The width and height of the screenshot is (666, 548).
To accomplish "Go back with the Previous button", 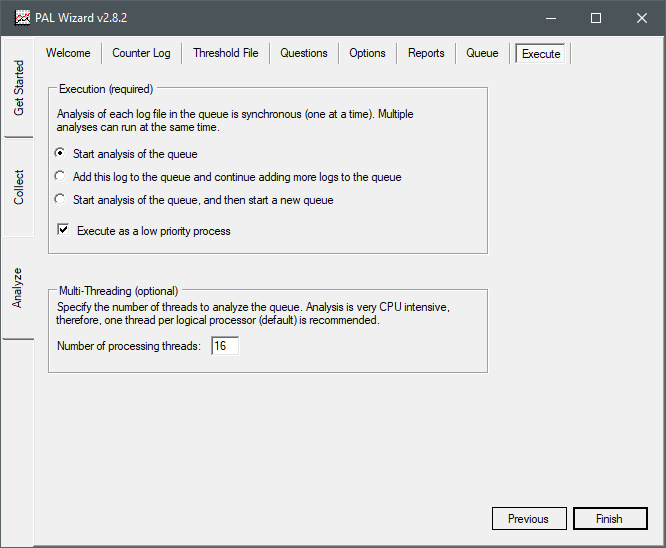I will pos(529,519).
